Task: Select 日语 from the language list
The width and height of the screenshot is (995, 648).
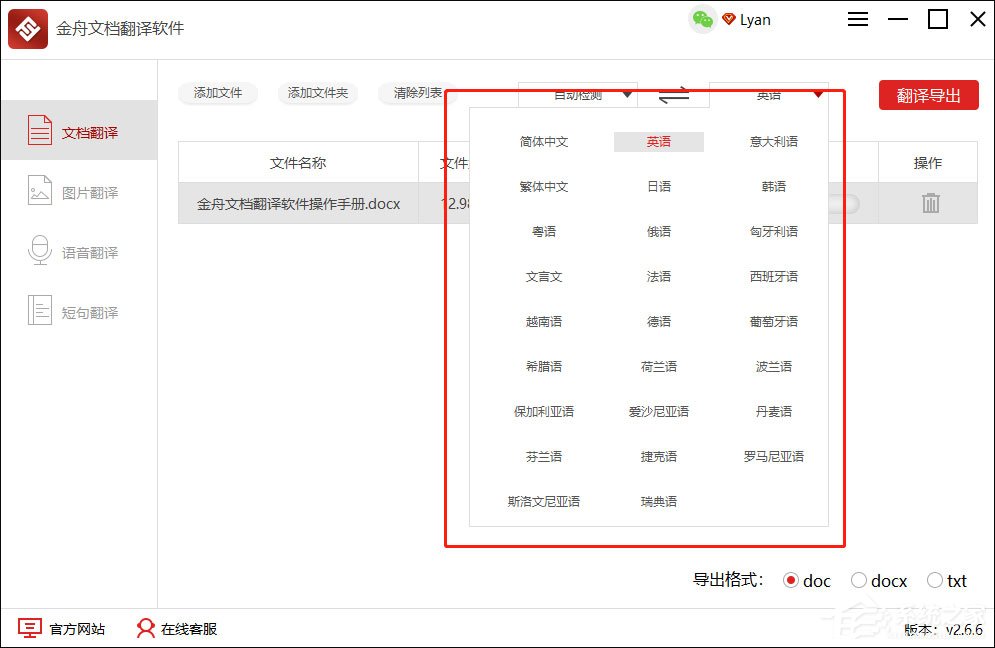Action: pos(657,187)
